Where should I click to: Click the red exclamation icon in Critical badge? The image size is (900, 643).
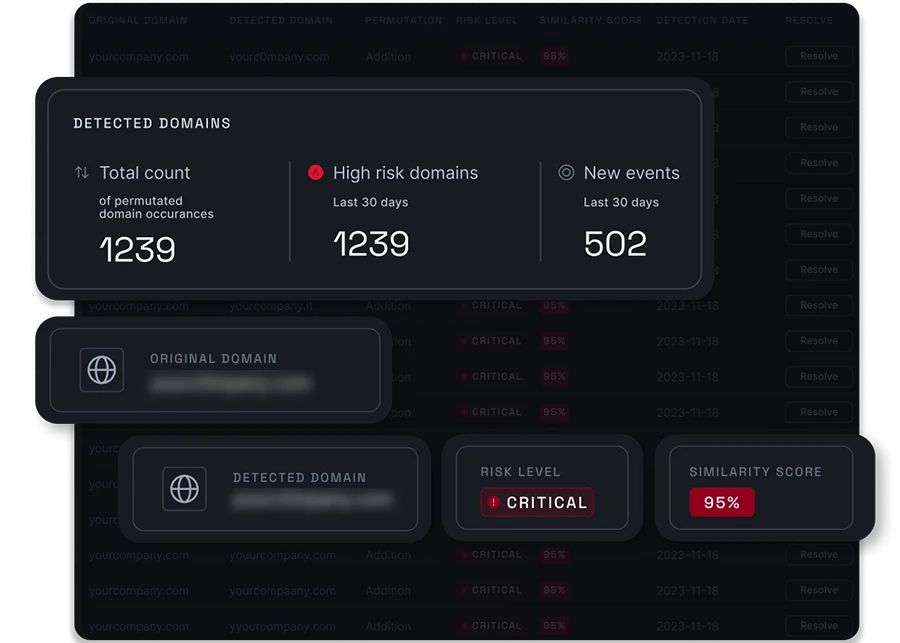pyautogui.click(x=493, y=503)
